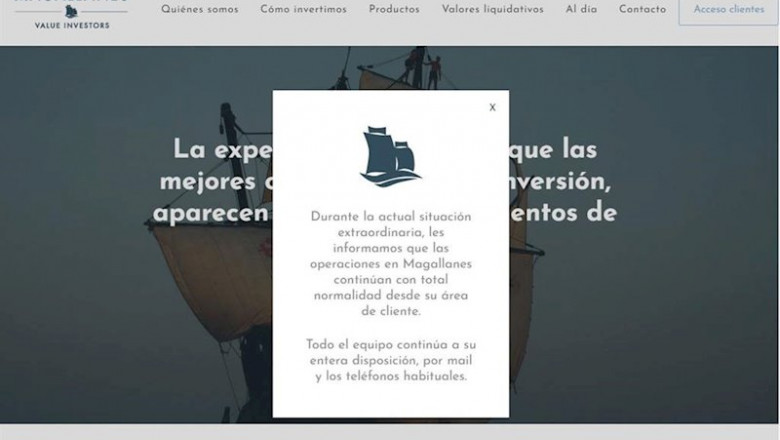Click the Value Investors logo in header
Viewport: 780px width, 440px height.
72,15
